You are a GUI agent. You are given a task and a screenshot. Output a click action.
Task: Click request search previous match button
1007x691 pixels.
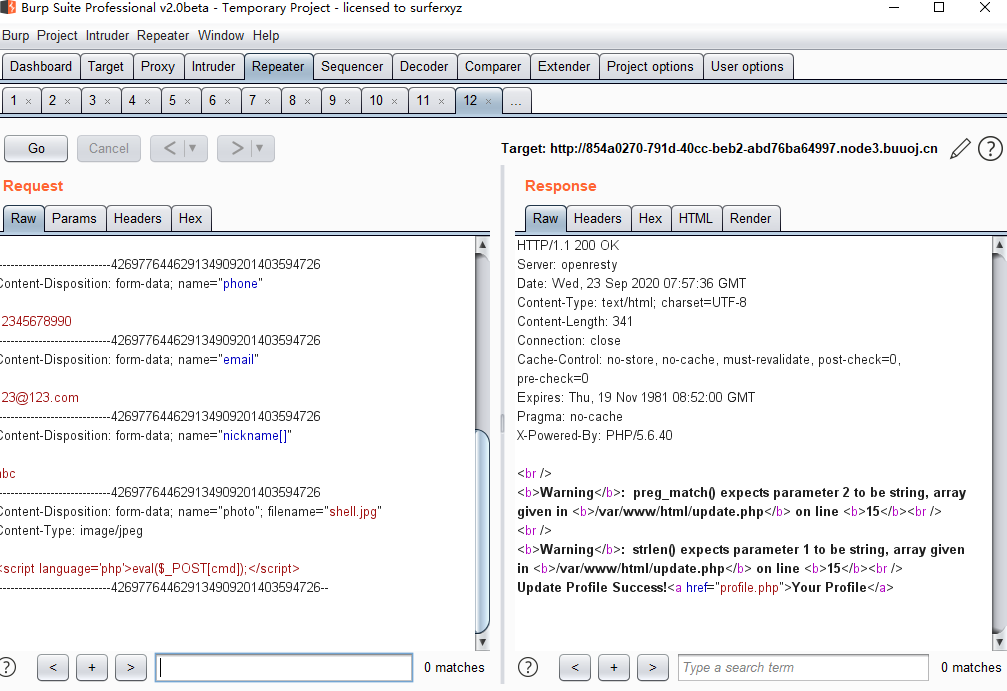[53, 667]
